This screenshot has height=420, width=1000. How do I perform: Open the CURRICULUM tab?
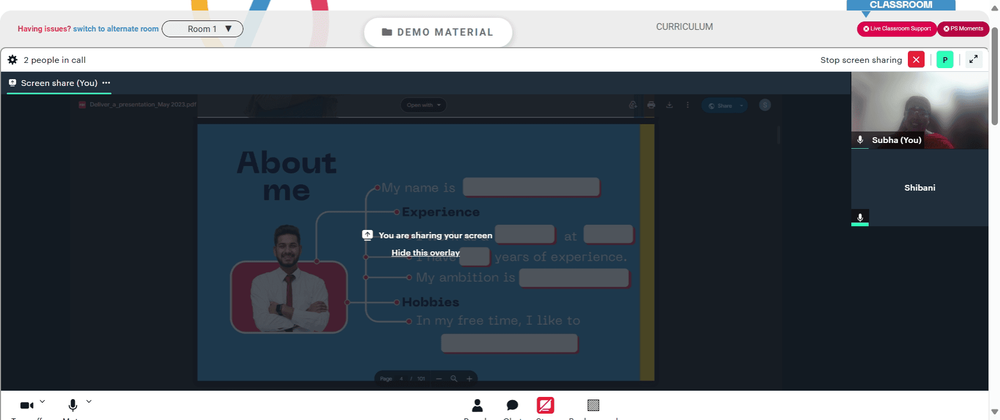pyautogui.click(x=684, y=27)
